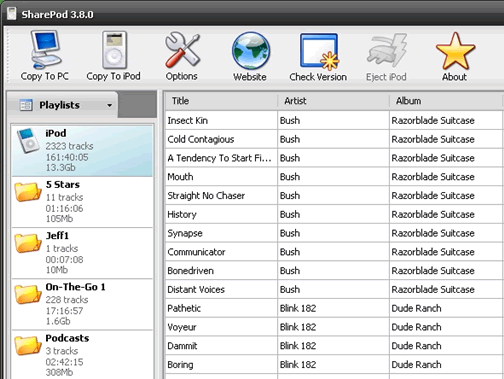Click the Copy To PC computer icon
Screen dimensions: 504x379
coord(46,49)
